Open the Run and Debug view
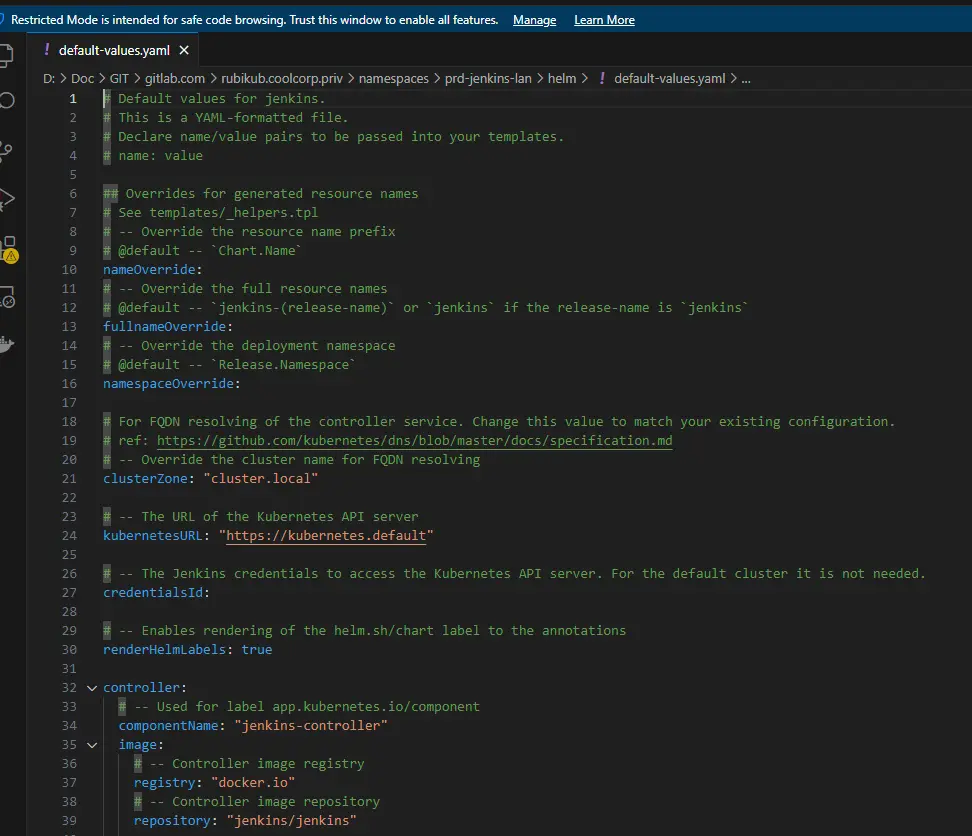Viewport: 972px width, 836px height. (x=6, y=200)
